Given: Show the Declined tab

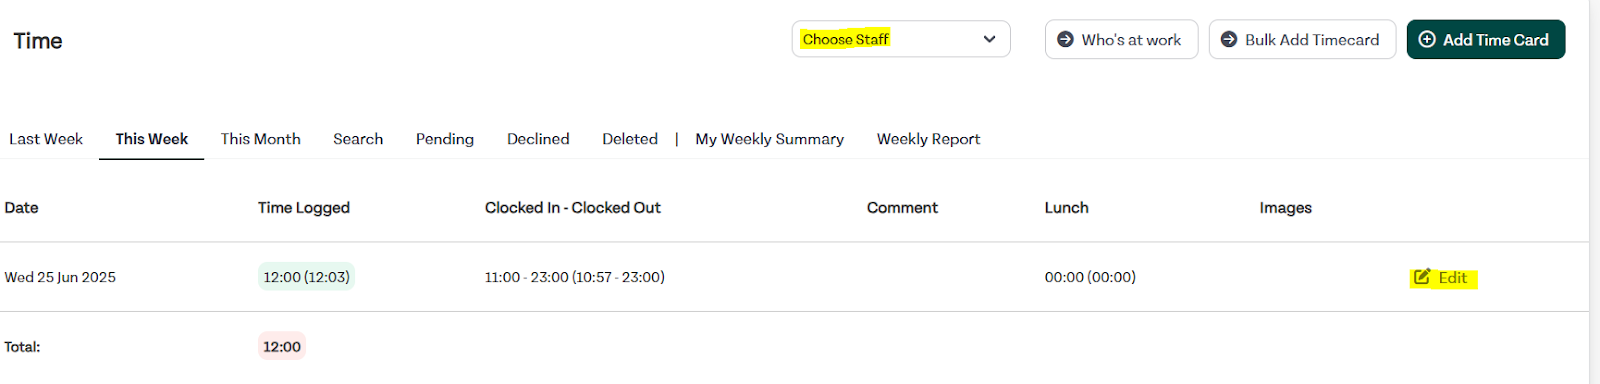Looking at the screenshot, I should coord(538,139).
